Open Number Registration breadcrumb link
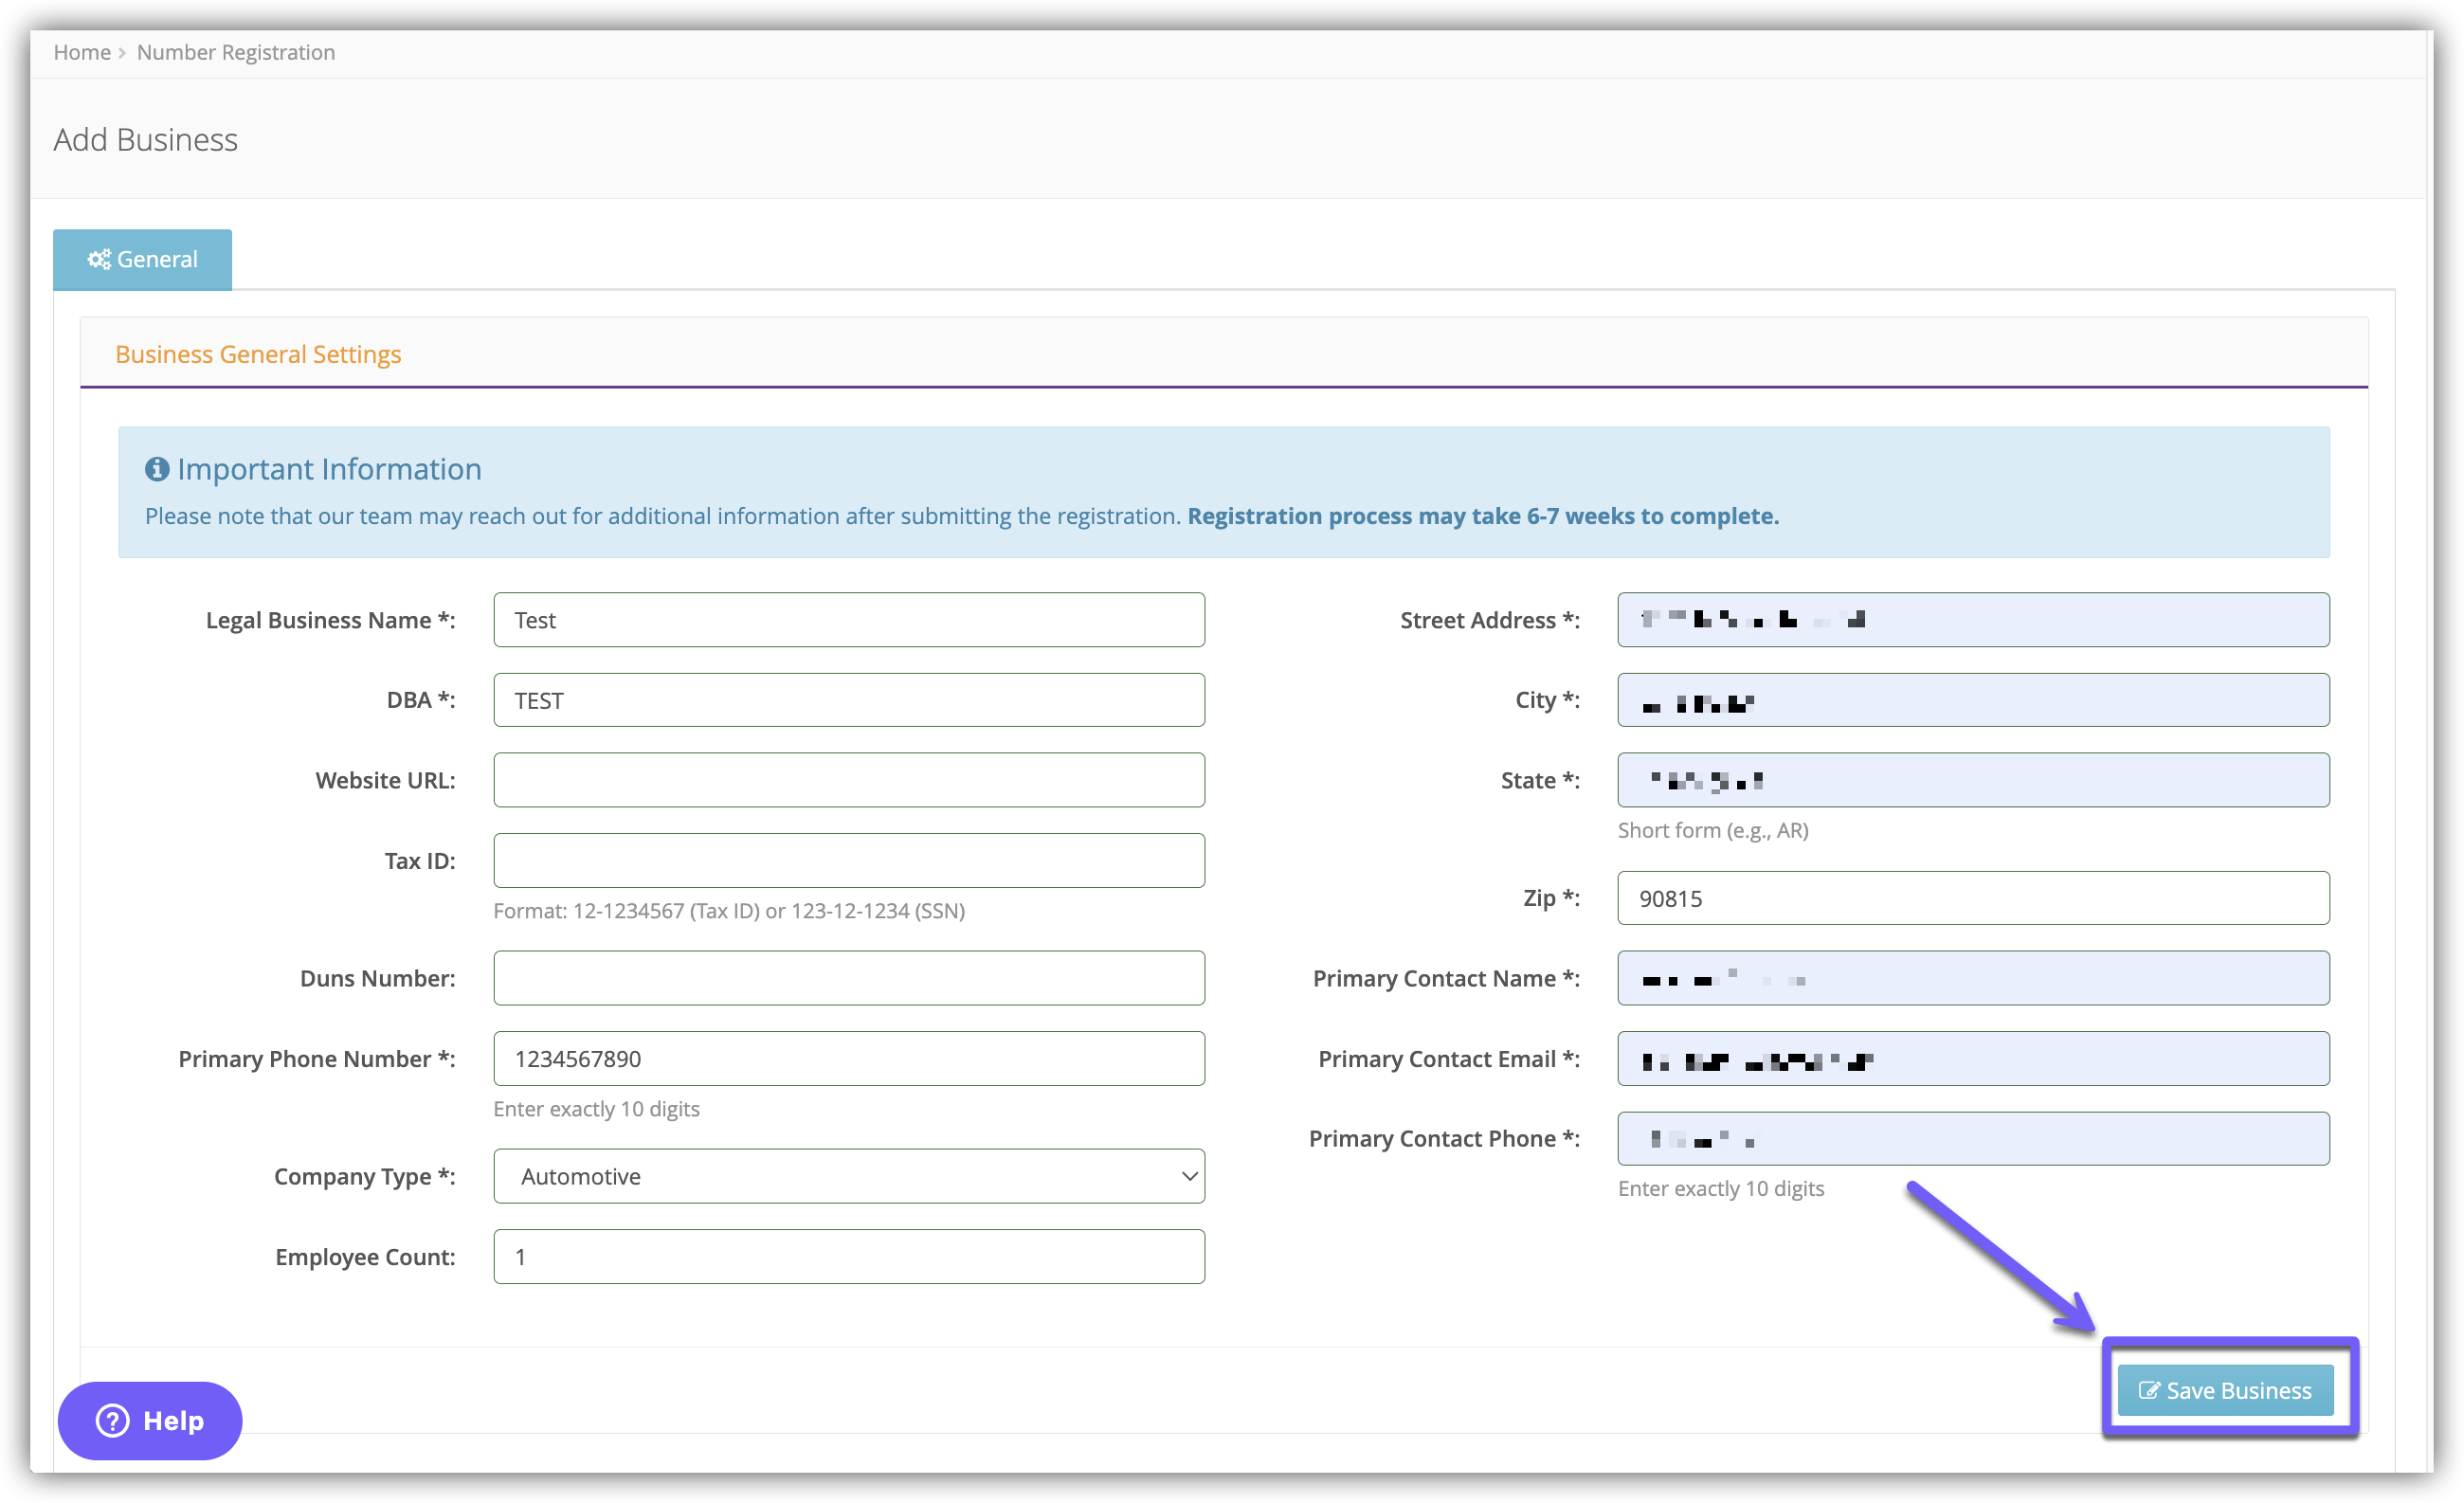This screenshot has height=1503, width=2464. 236,52
